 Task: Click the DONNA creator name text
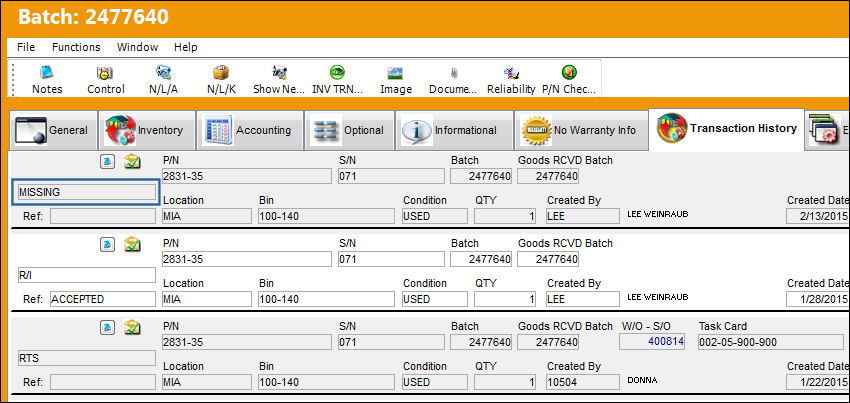[642, 380]
